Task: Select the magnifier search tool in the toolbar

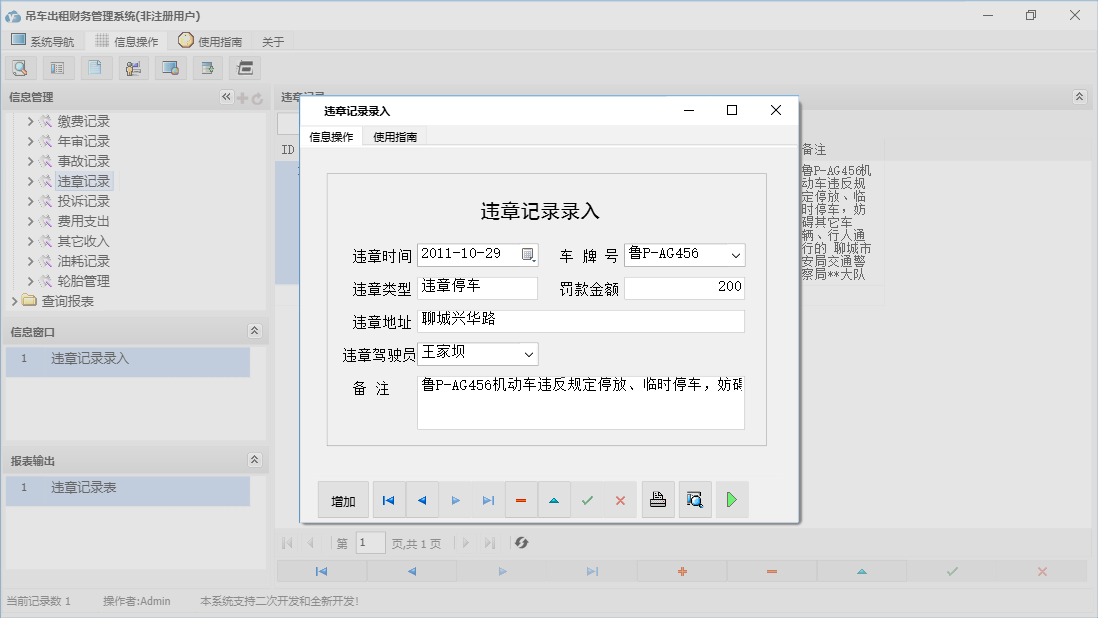Action: (20, 67)
